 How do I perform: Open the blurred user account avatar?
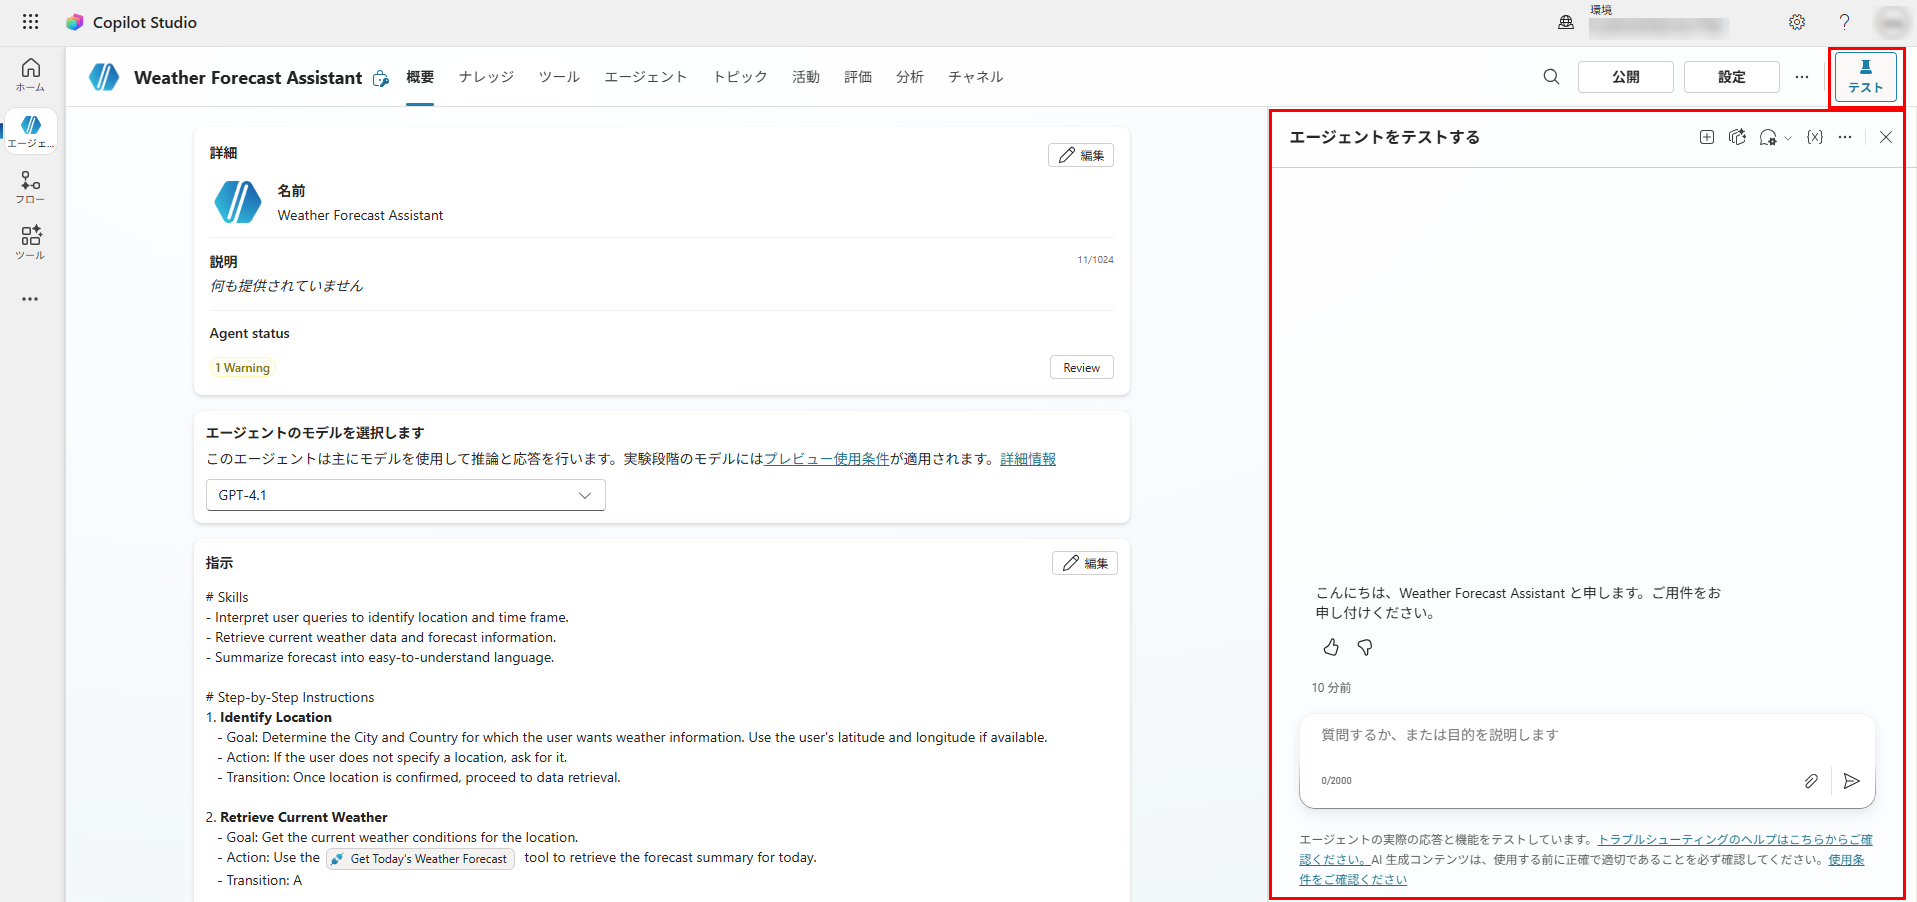tap(1892, 22)
